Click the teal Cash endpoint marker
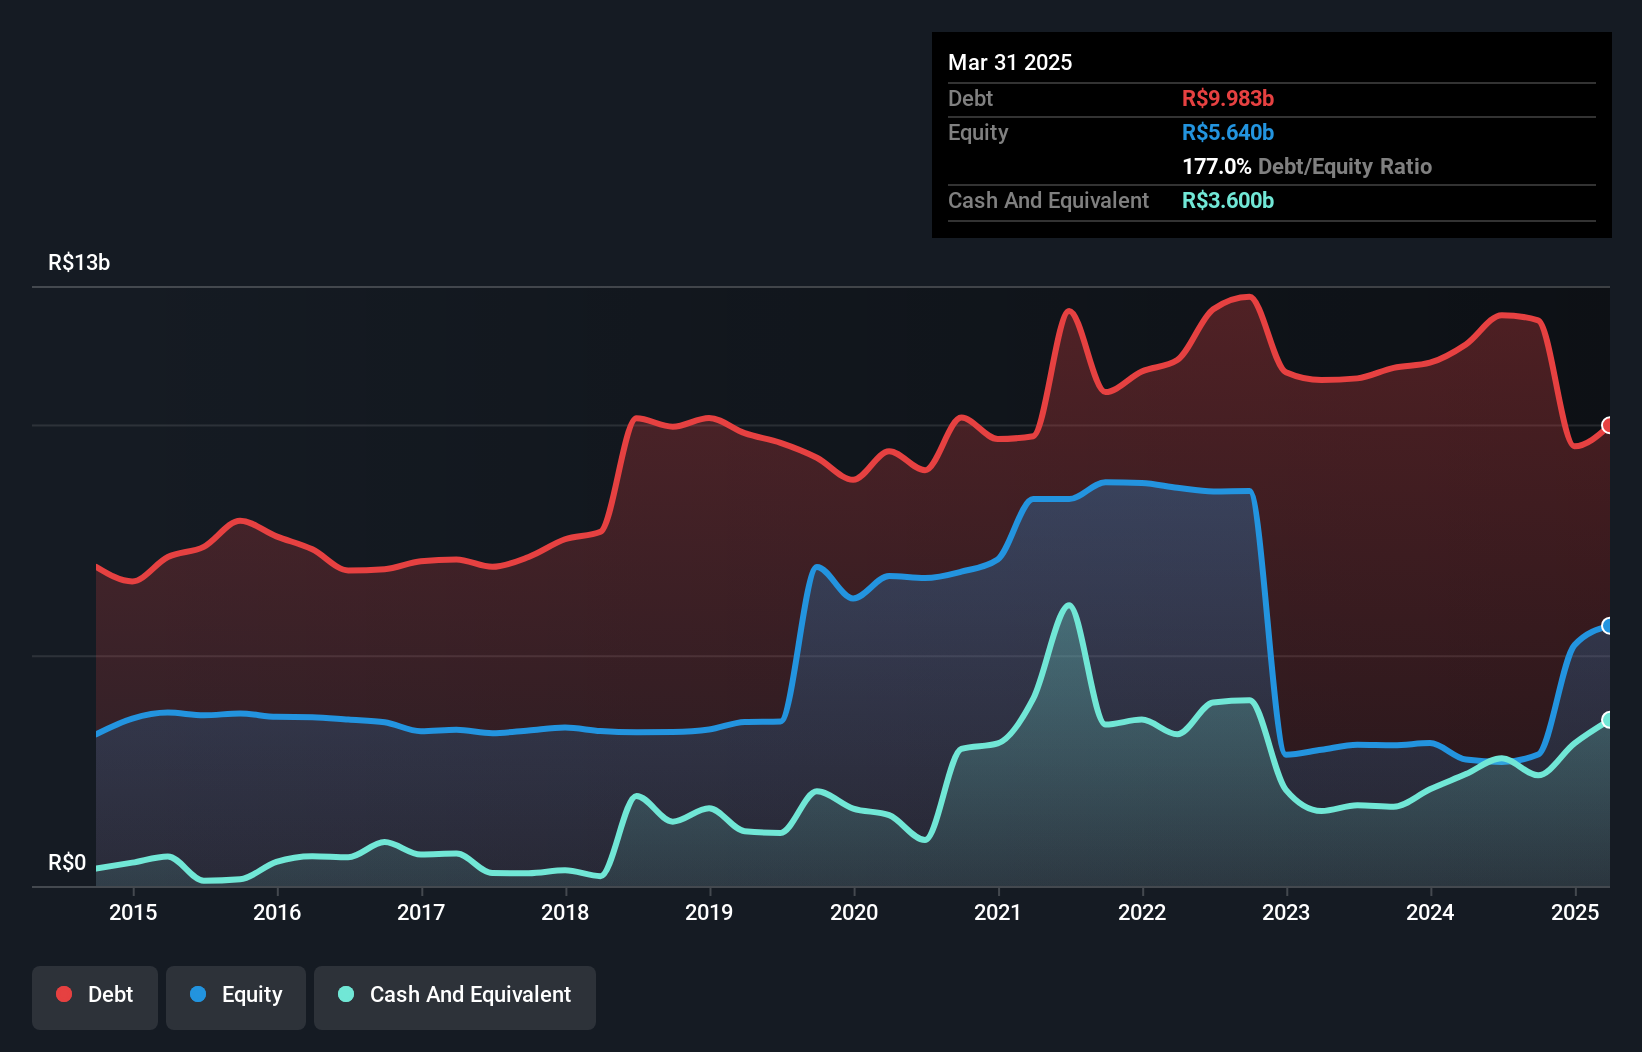 (x=1608, y=720)
